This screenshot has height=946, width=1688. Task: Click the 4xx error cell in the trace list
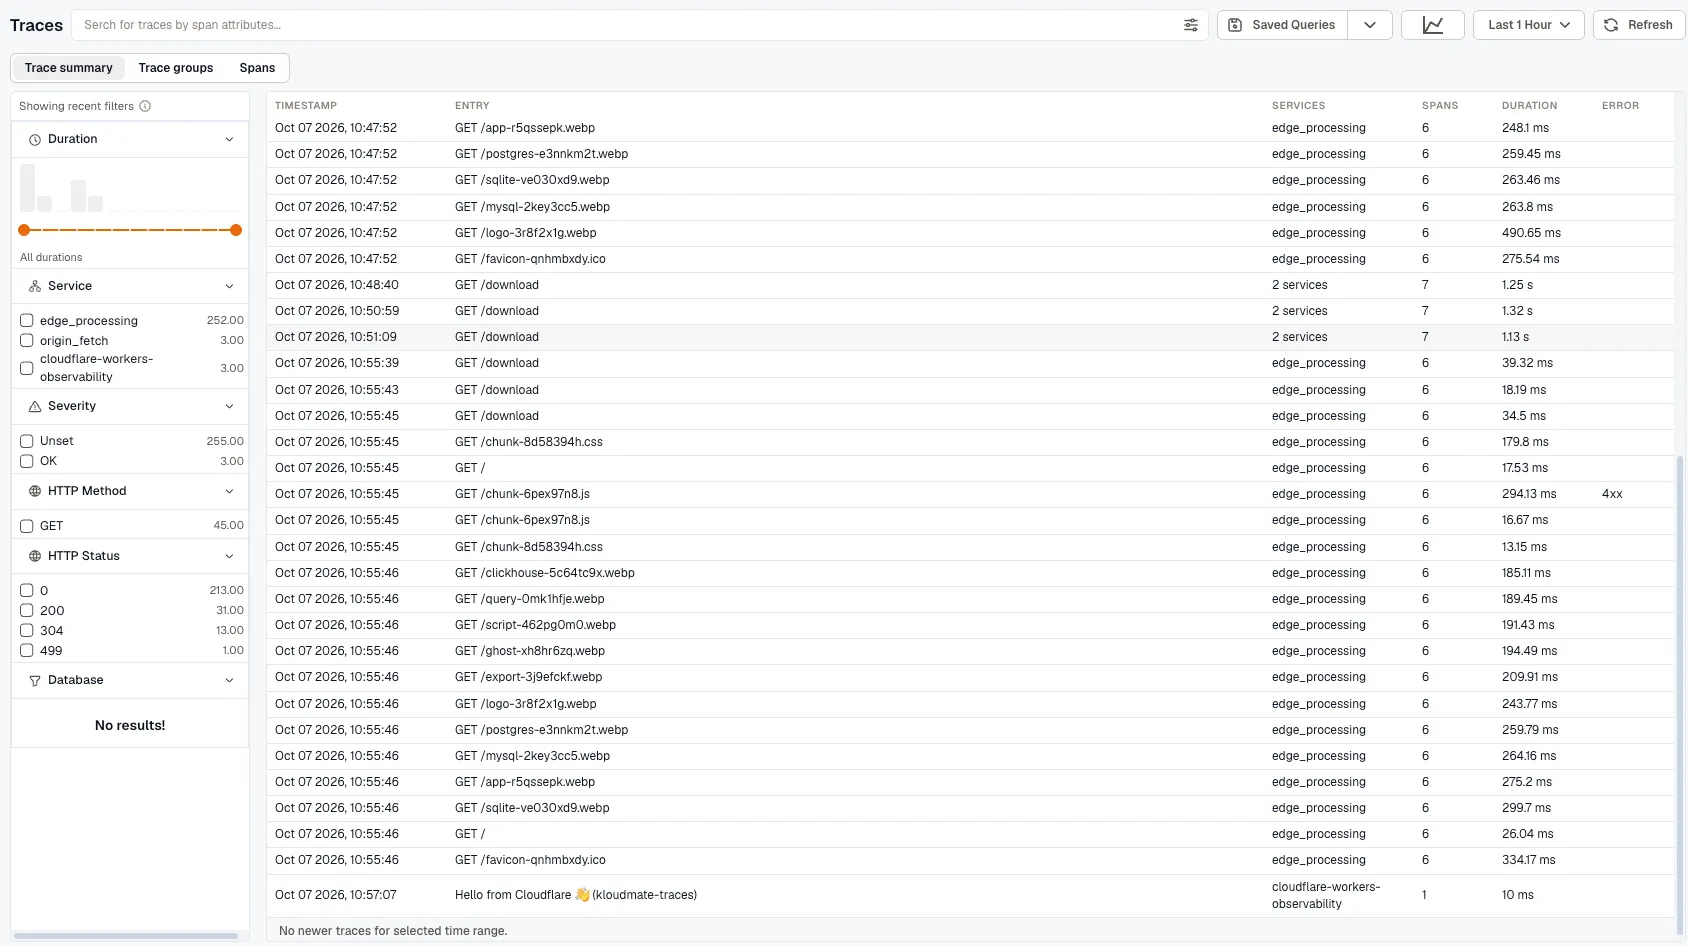coord(1612,494)
